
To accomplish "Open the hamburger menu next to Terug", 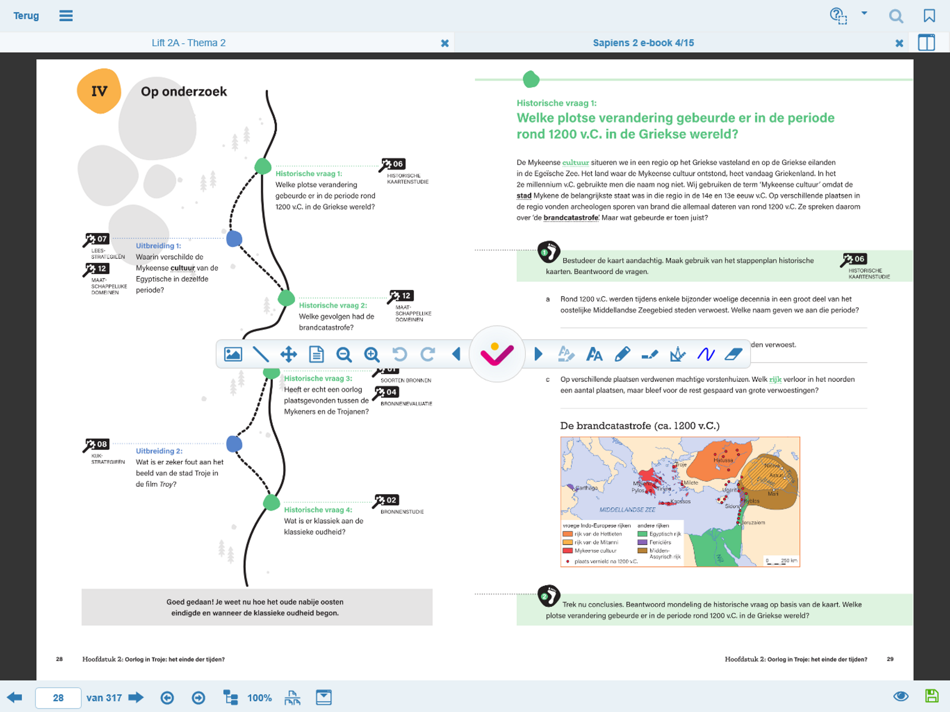I will click(x=66, y=16).
